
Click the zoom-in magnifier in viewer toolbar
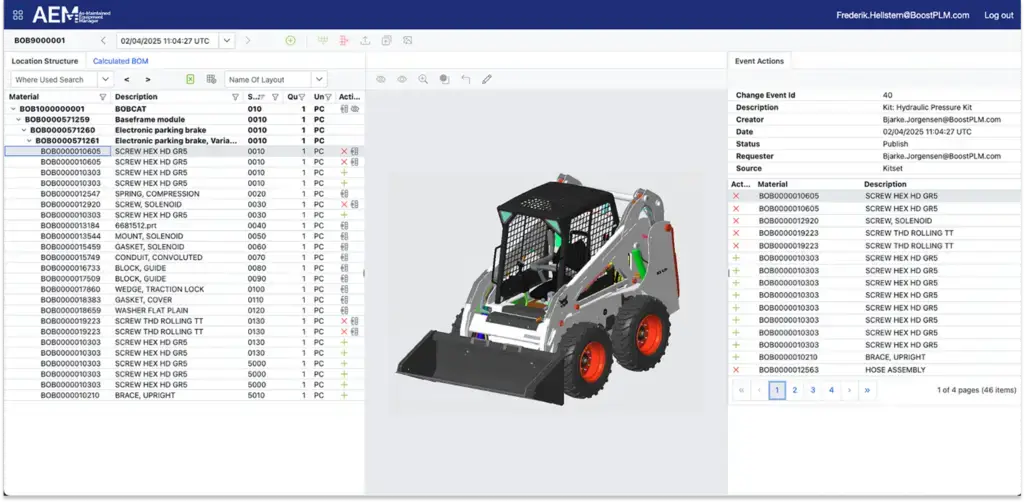coord(423,79)
